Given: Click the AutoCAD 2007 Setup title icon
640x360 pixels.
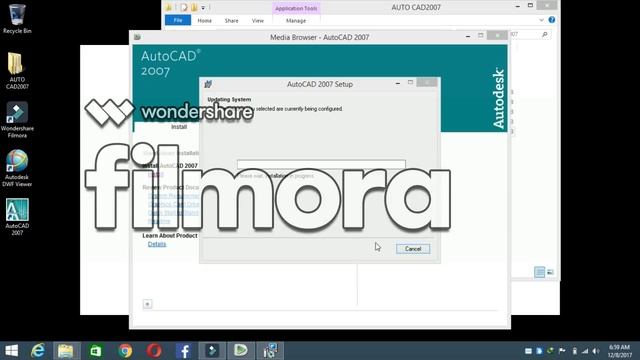Looking at the screenshot, I should 208,84.
